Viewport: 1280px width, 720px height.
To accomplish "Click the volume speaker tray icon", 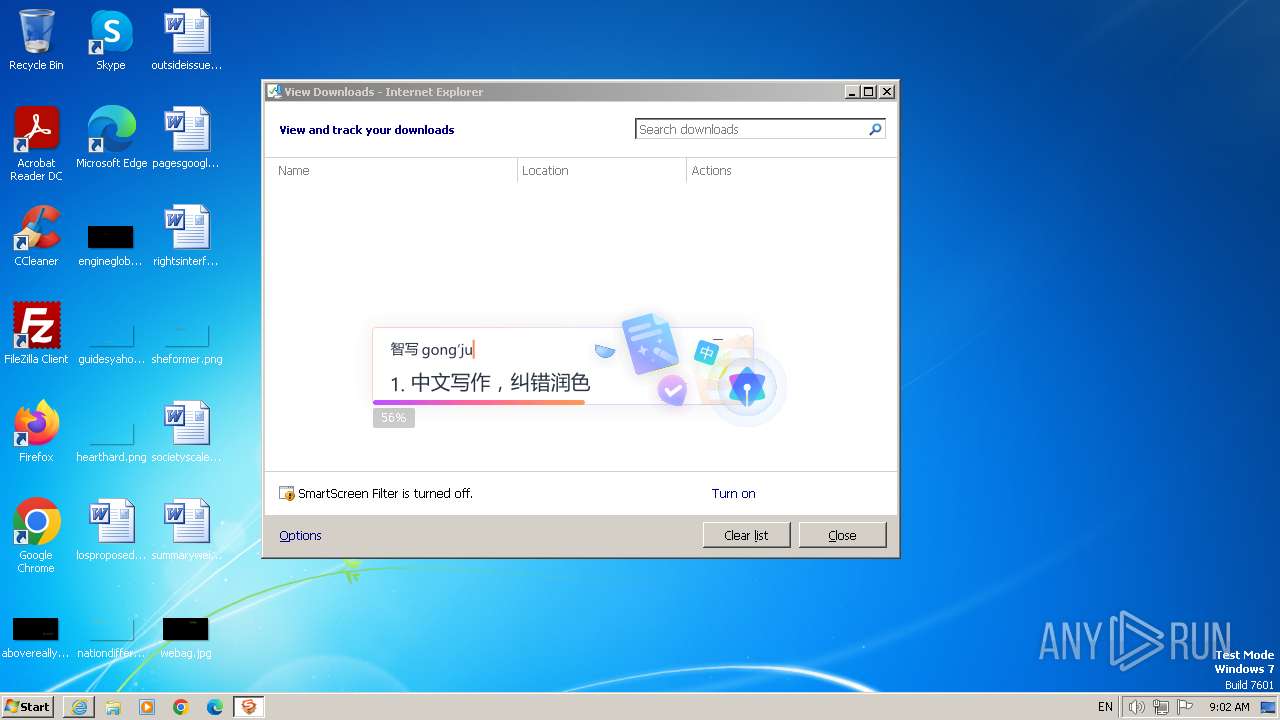I will tap(1136, 707).
